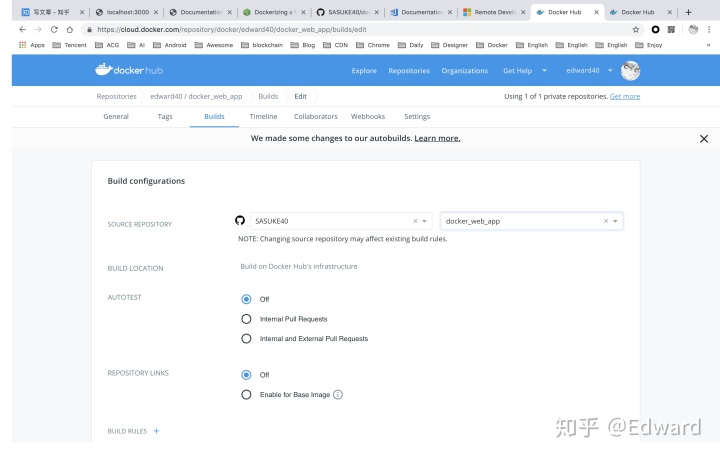Switch to the Settings tab
This screenshot has width=720, height=456.
(417, 117)
